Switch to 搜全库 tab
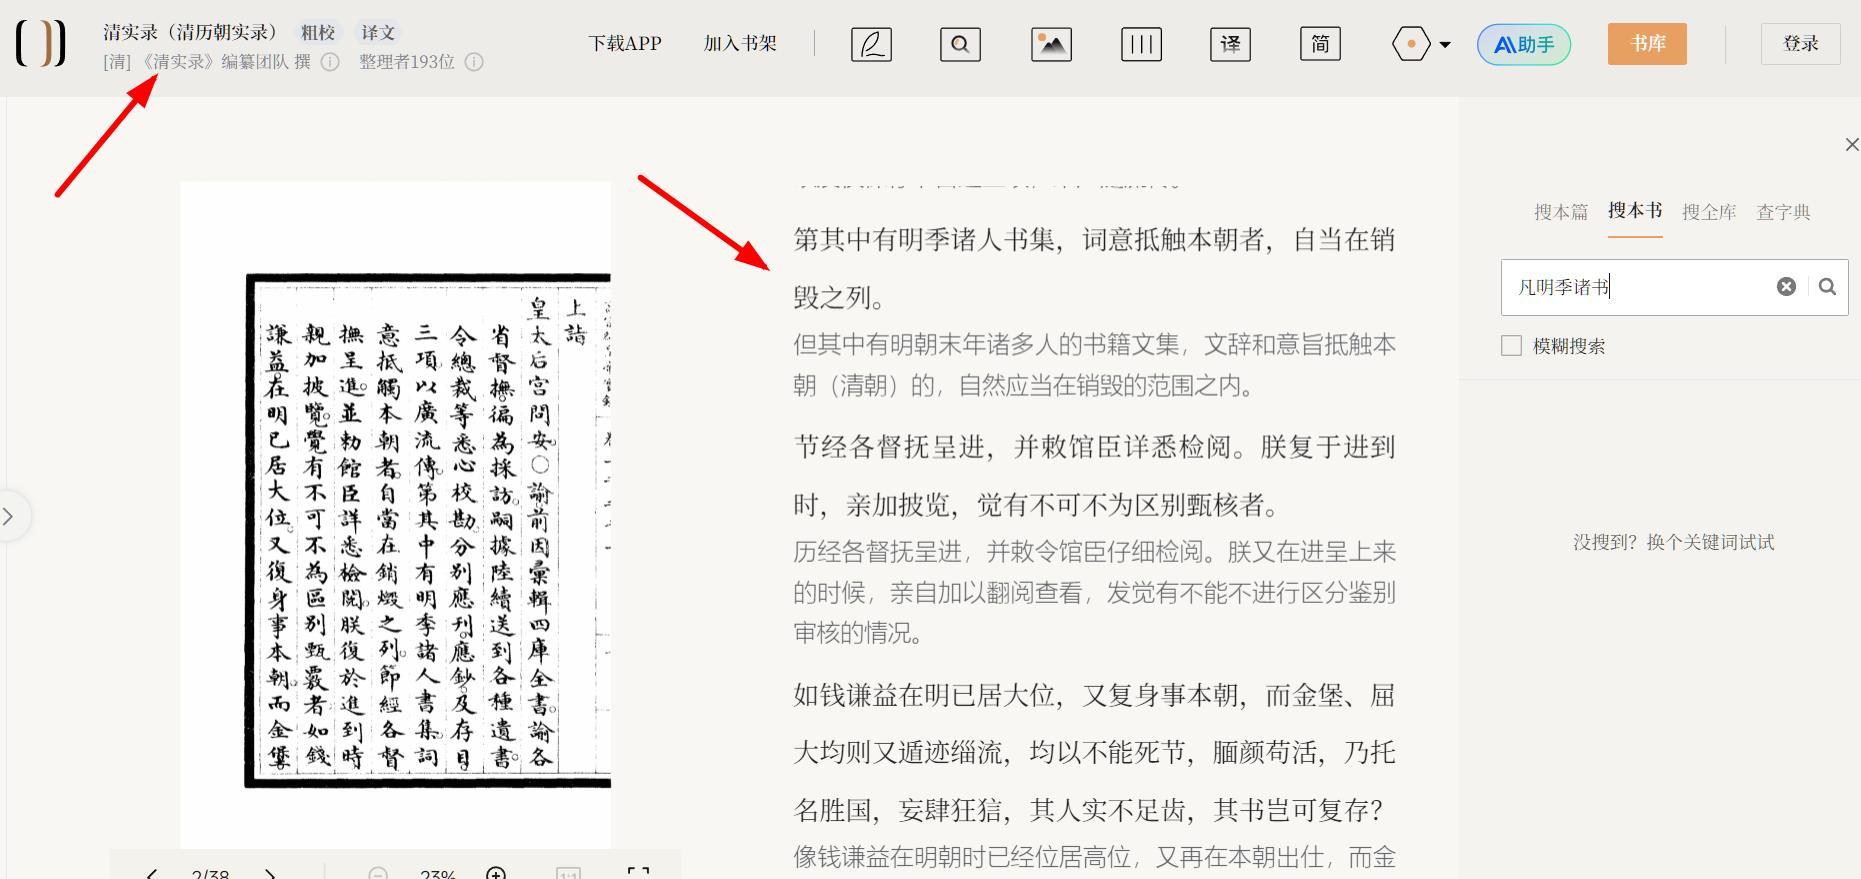The height and width of the screenshot is (879, 1861). pos(1709,212)
